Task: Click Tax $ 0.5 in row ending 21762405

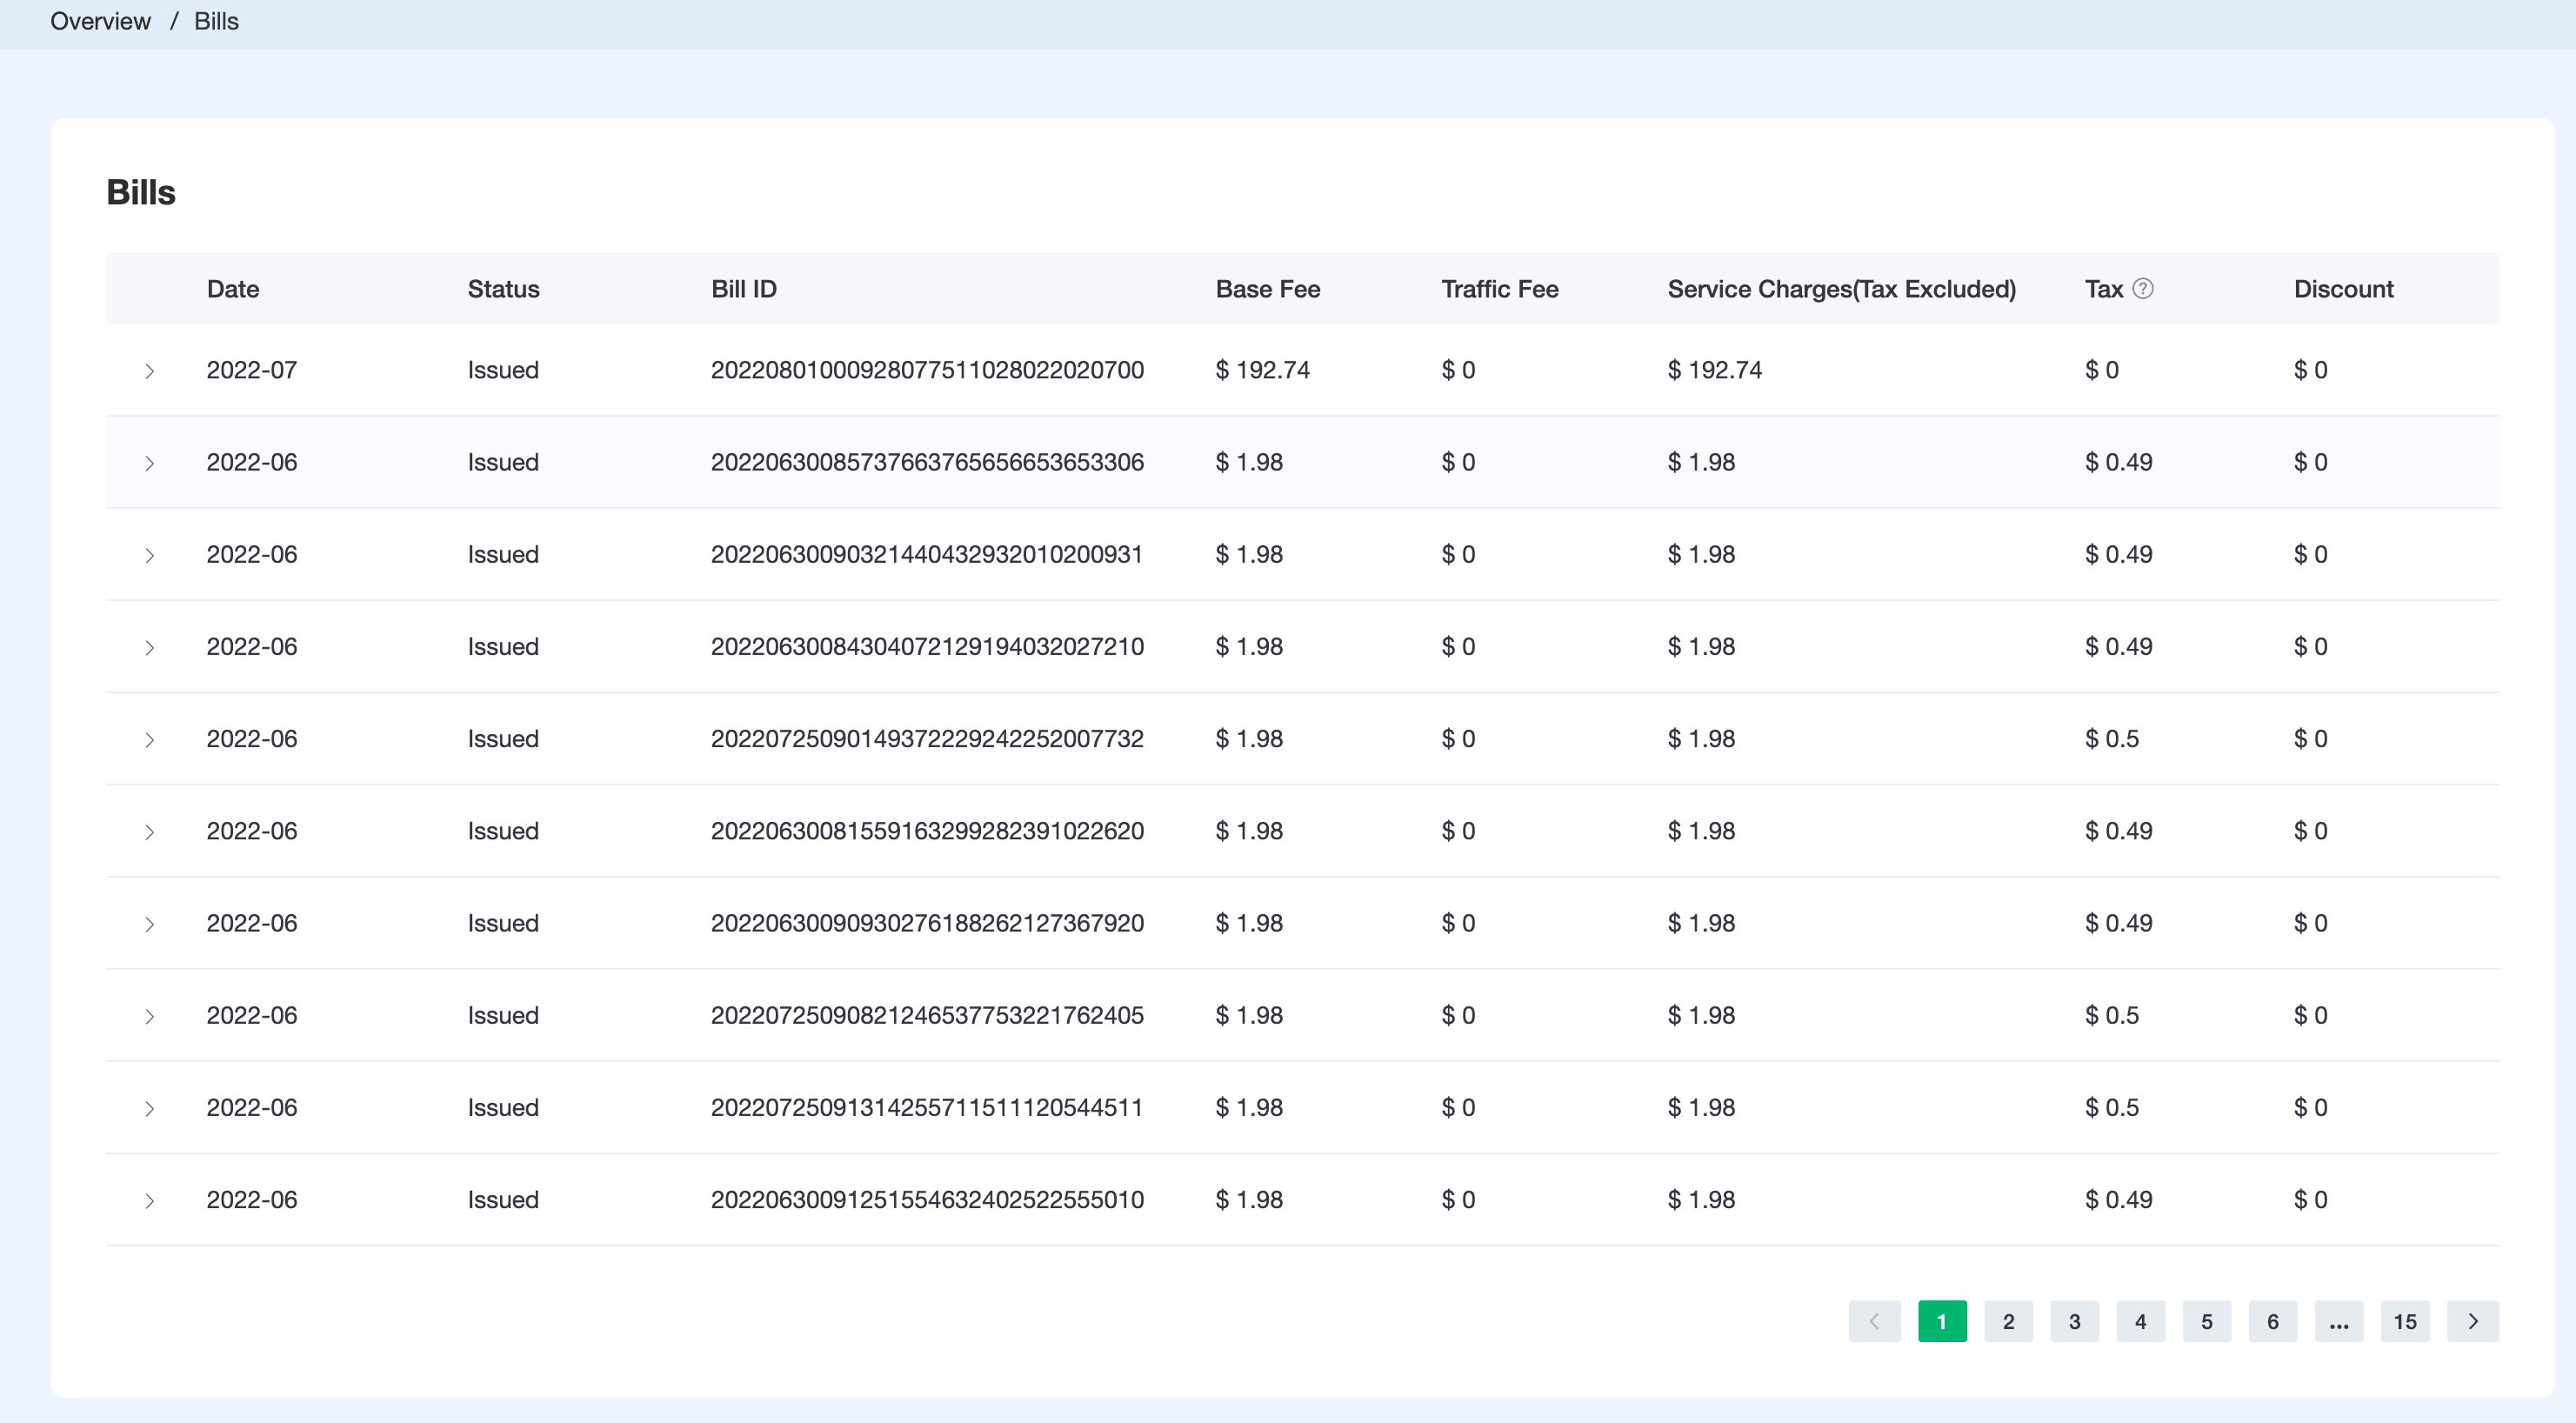Action: pos(2111,1015)
